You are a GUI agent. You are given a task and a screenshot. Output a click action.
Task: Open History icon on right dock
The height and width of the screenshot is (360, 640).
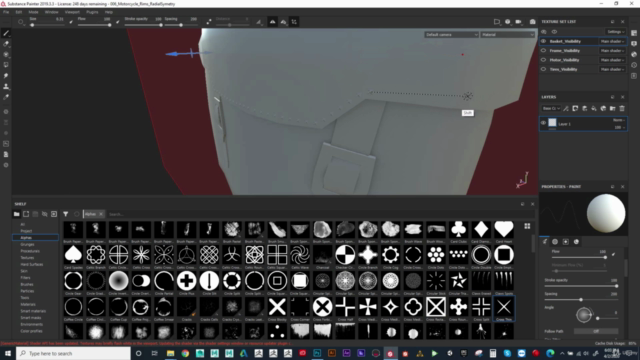click(x=634, y=65)
